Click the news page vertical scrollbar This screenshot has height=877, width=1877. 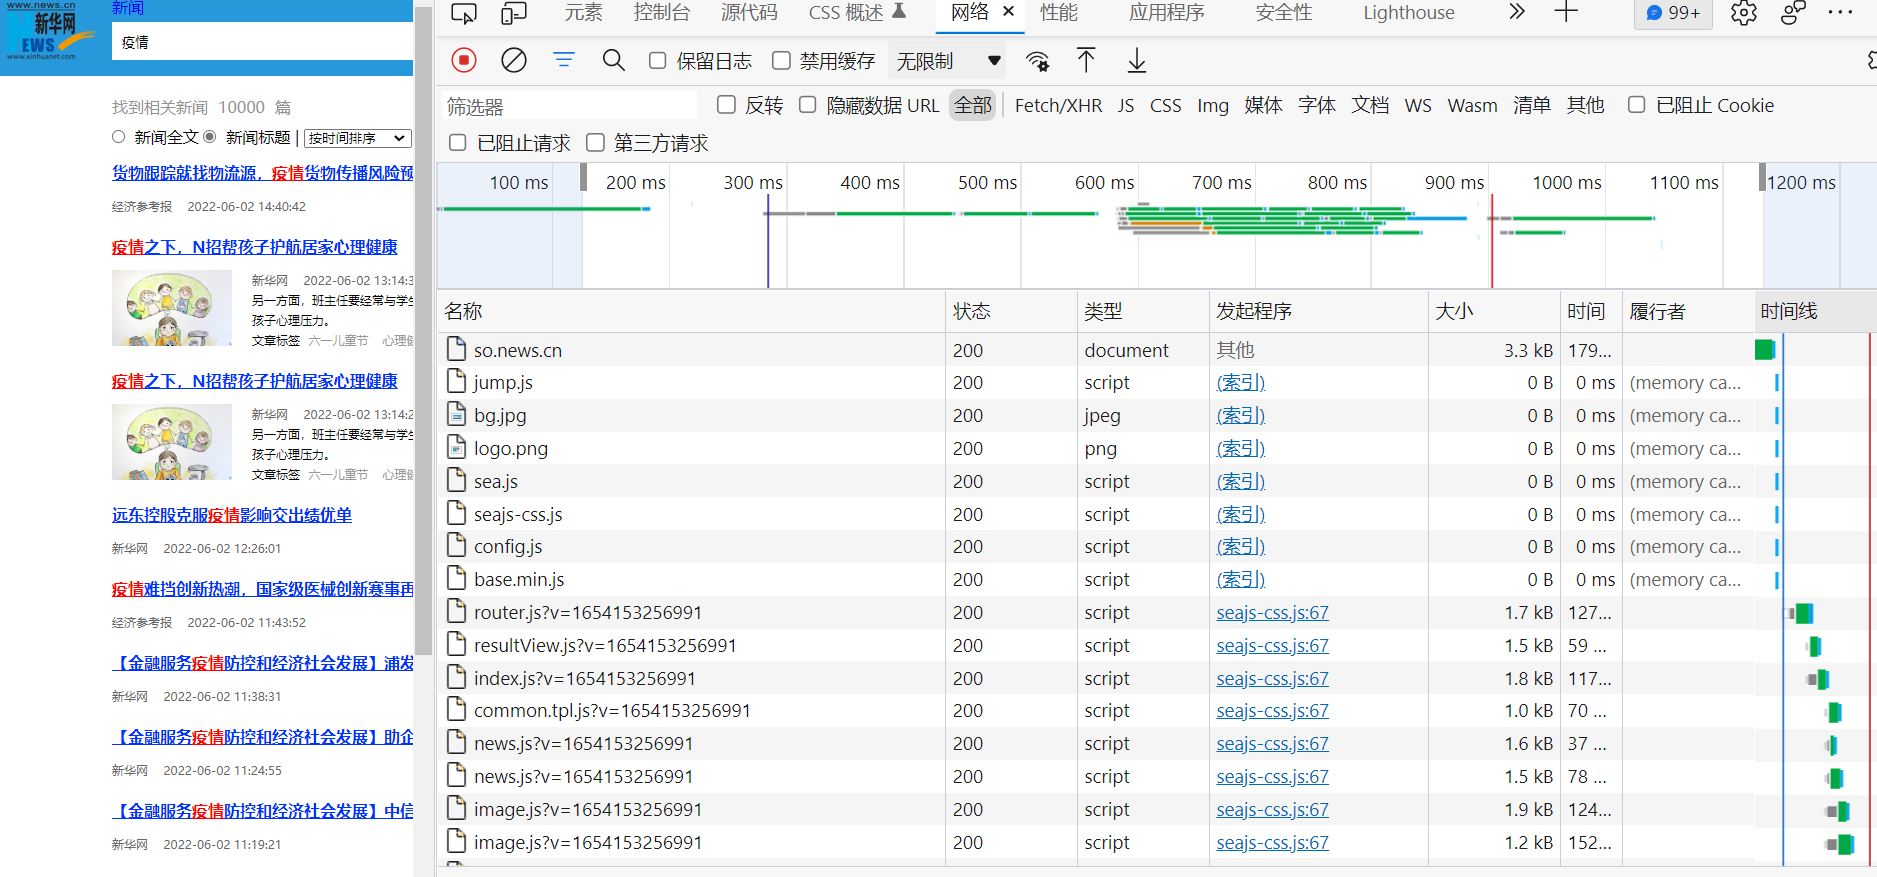423,330
